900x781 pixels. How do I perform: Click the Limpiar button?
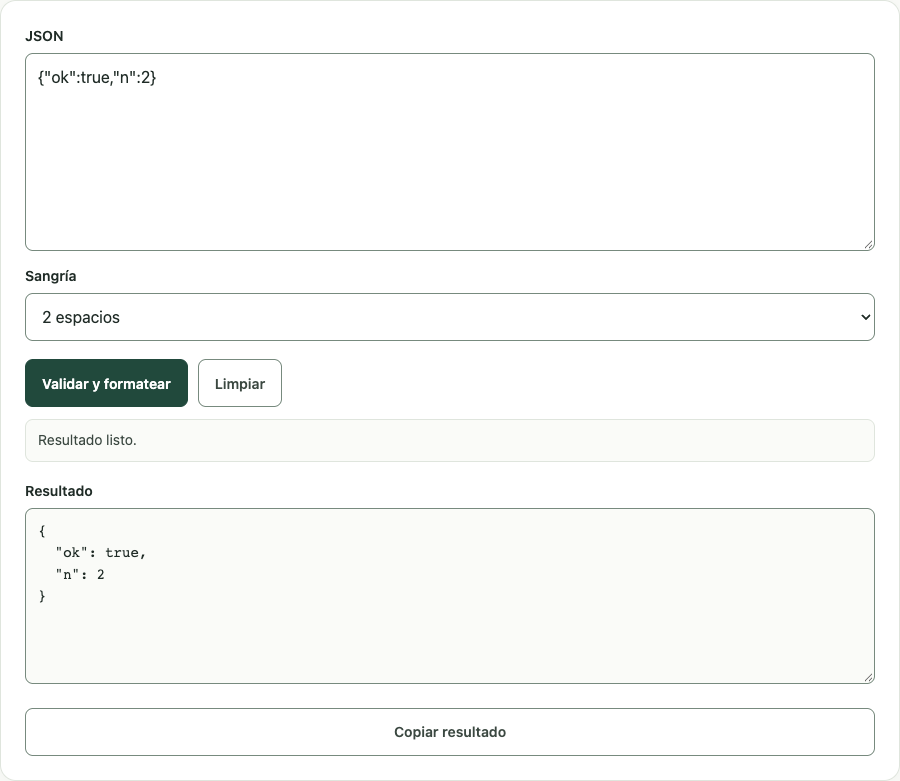point(240,383)
